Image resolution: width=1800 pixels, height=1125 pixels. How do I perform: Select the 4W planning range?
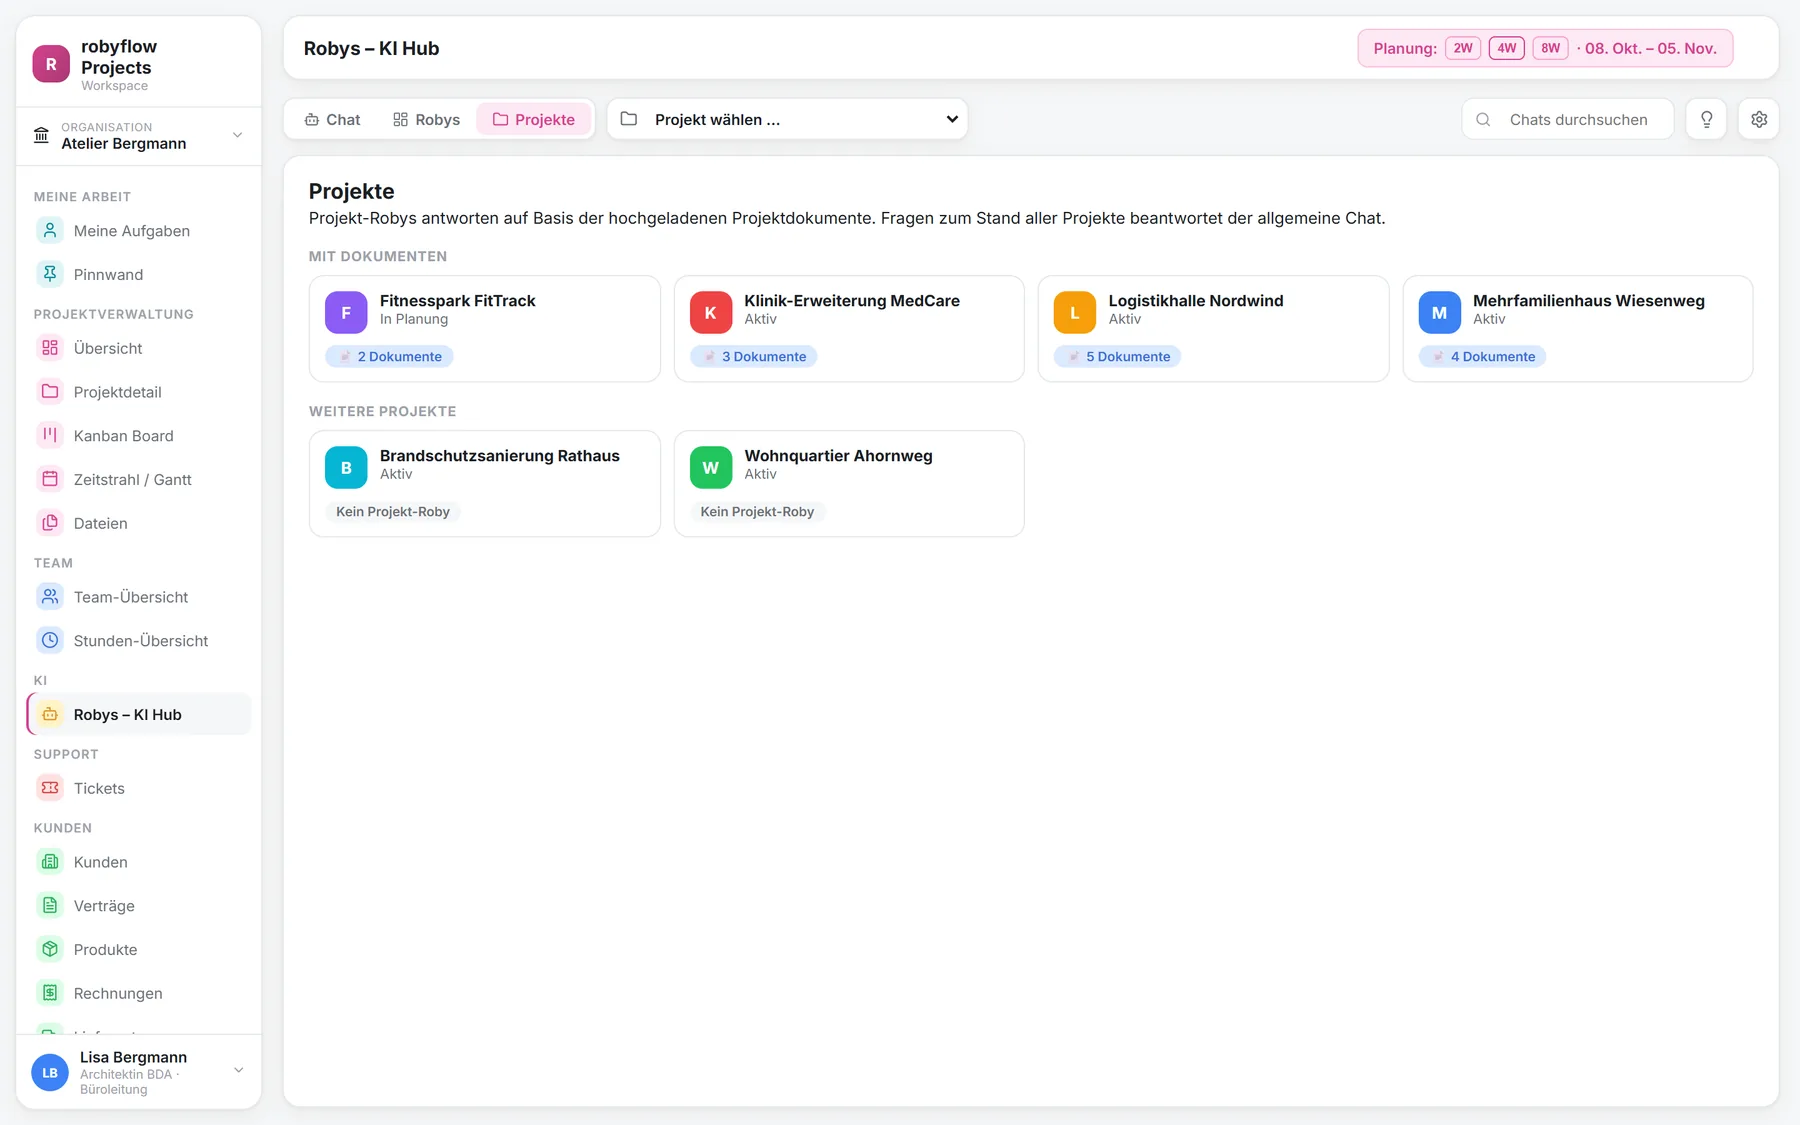pos(1506,48)
